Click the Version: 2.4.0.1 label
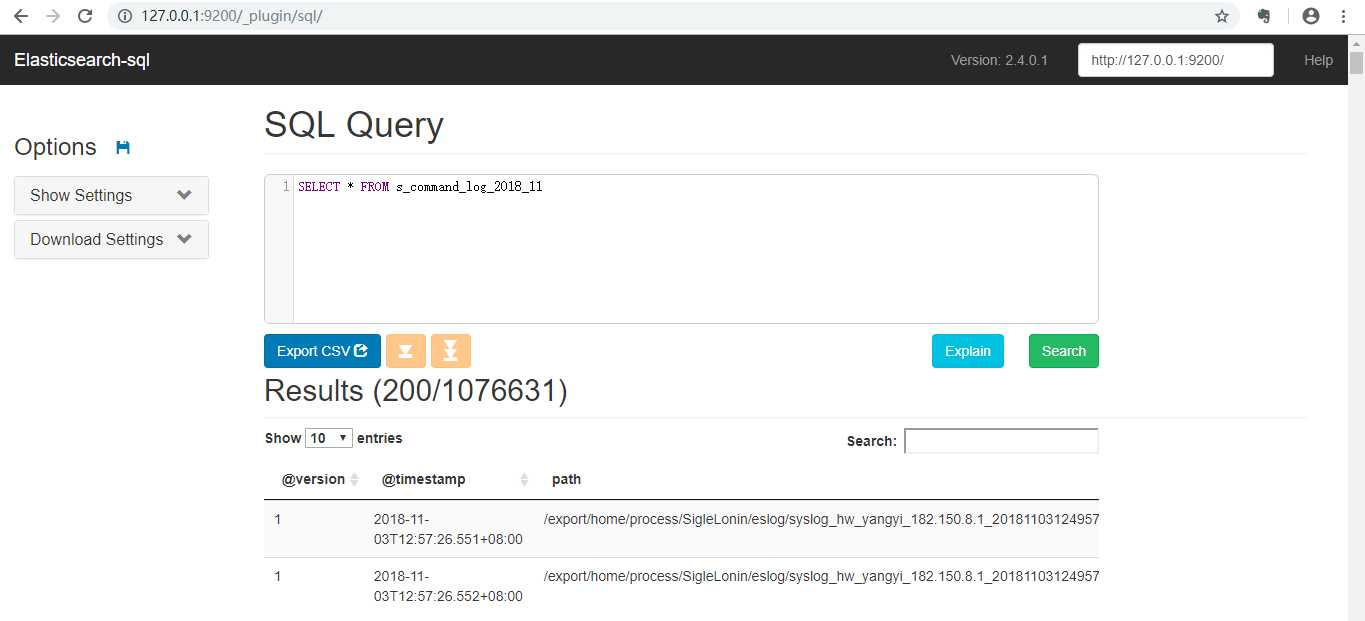The height and width of the screenshot is (621, 1365). [999, 60]
